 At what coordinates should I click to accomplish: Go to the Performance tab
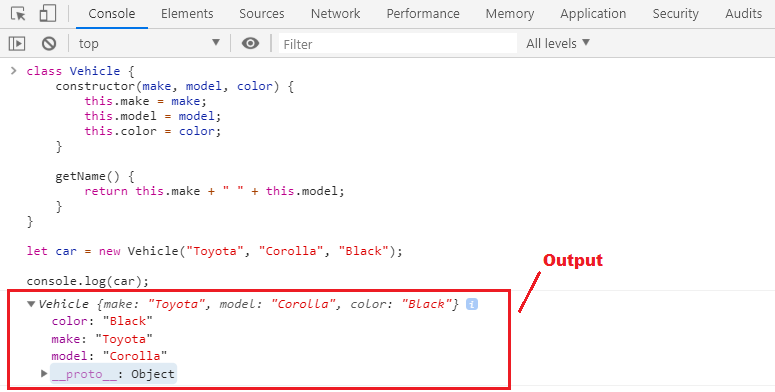[423, 14]
